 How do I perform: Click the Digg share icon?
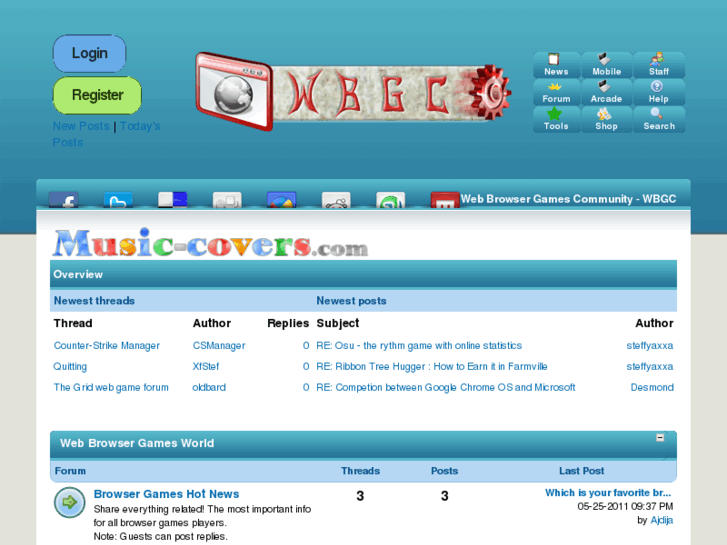point(227,200)
